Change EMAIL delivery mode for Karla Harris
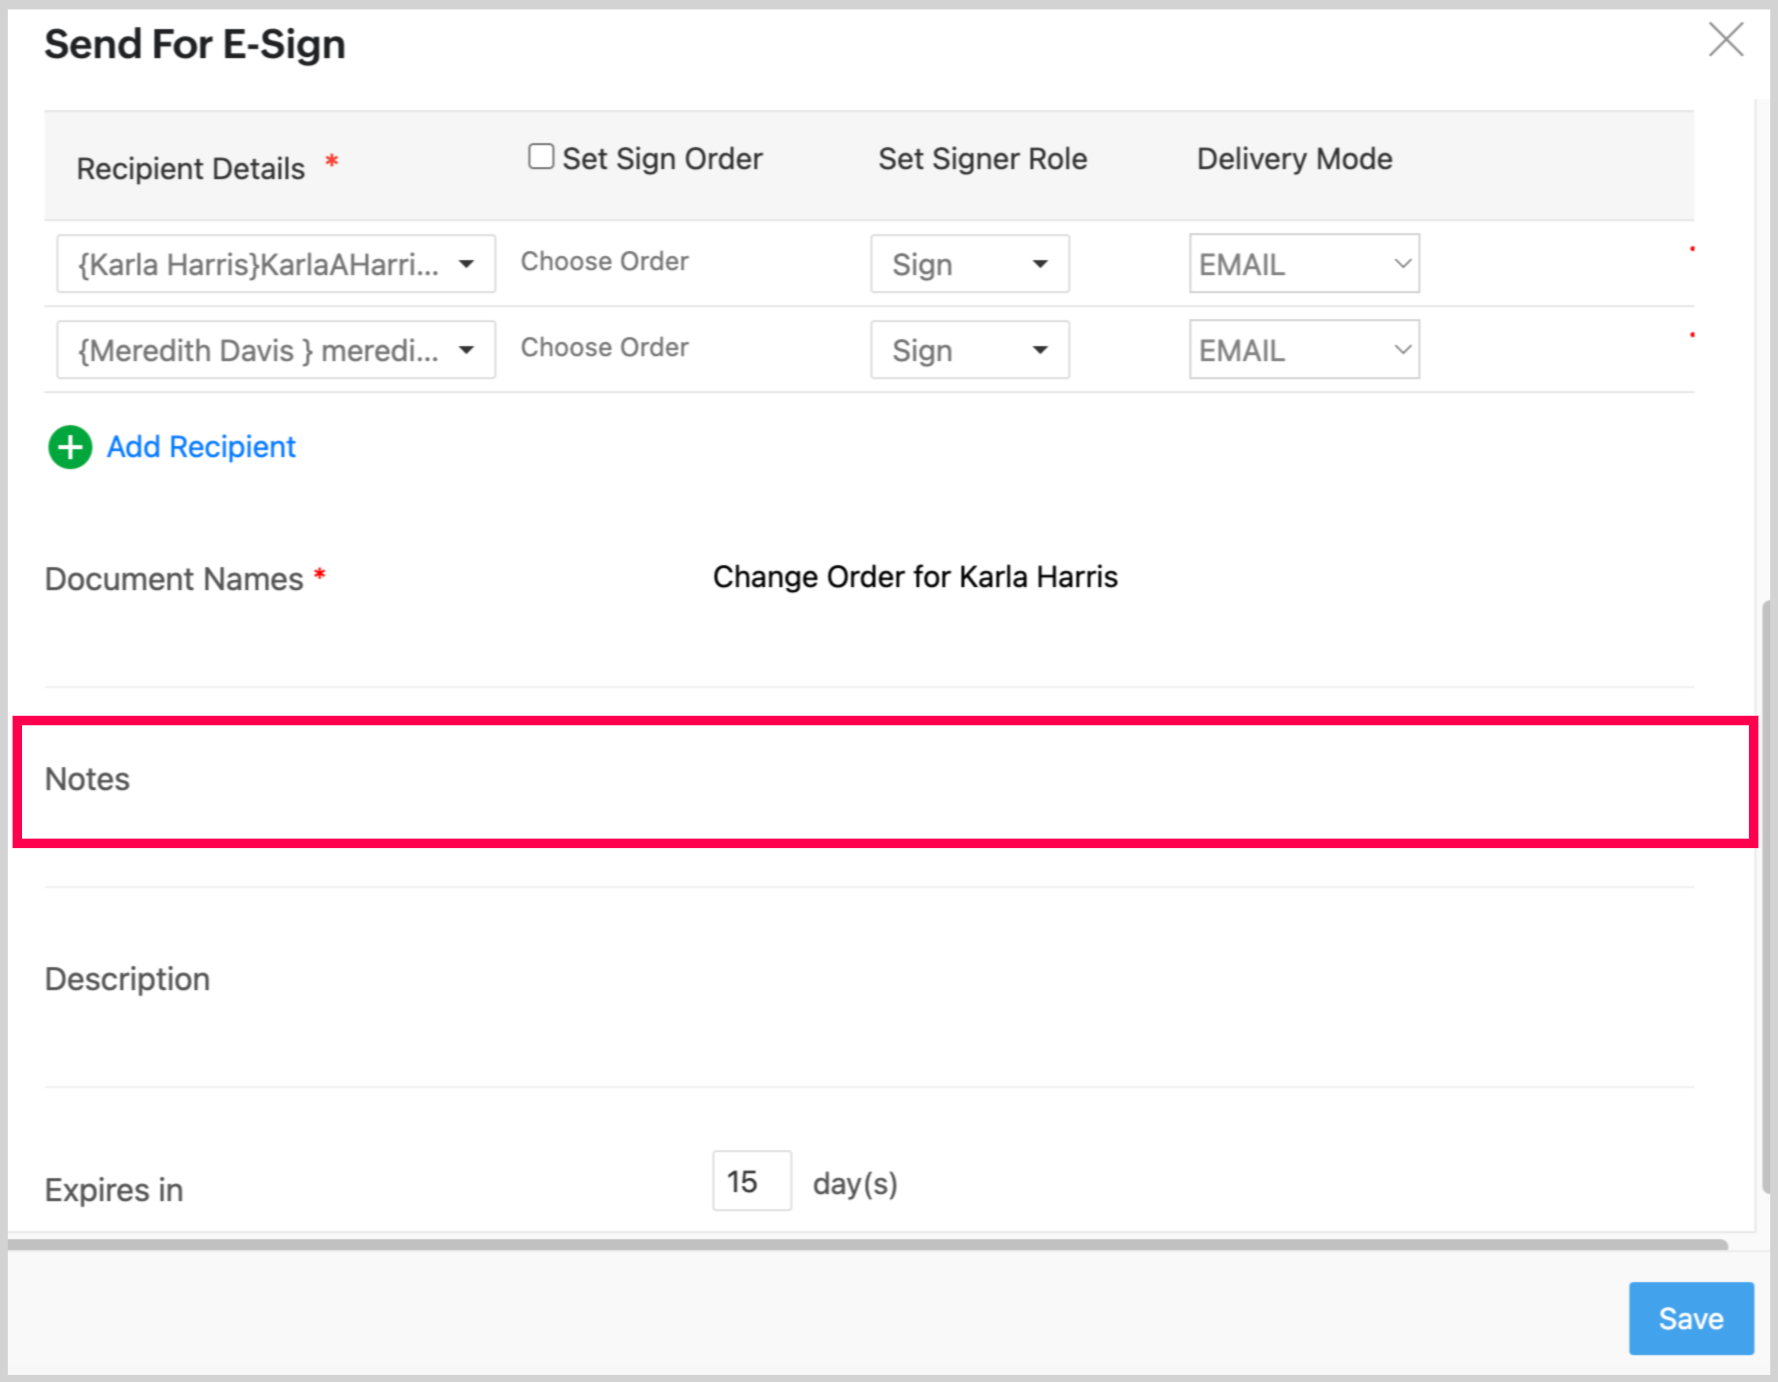 click(1303, 264)
